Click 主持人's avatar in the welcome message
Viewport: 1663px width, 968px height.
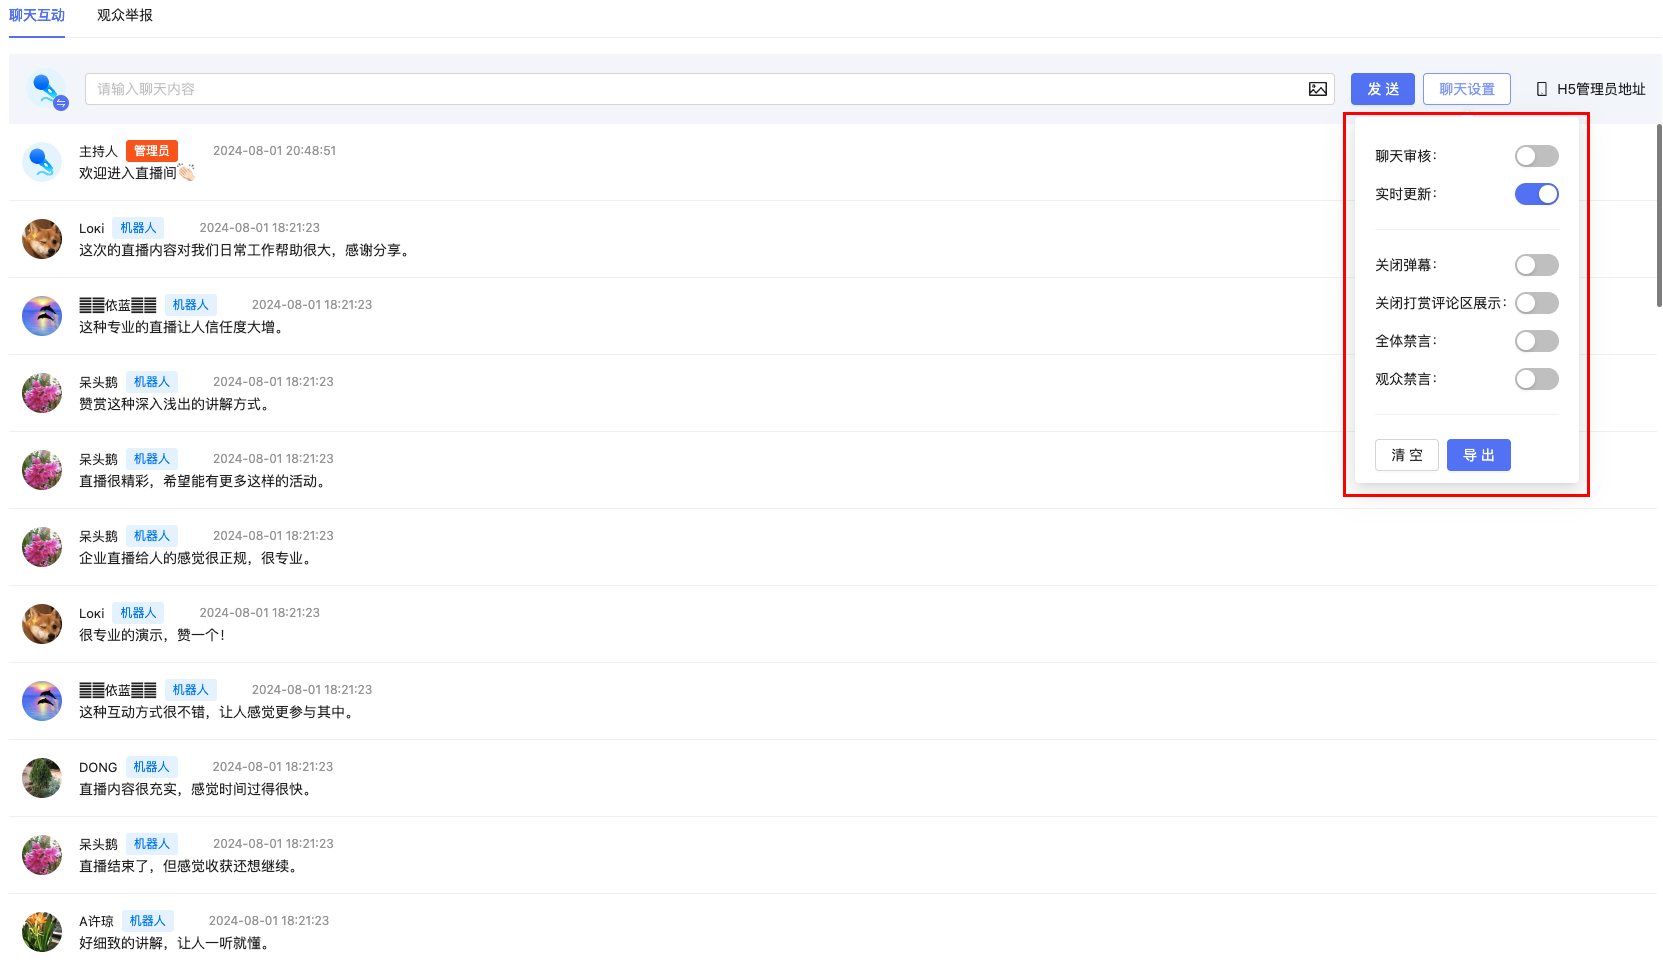[x=42, y=162]
